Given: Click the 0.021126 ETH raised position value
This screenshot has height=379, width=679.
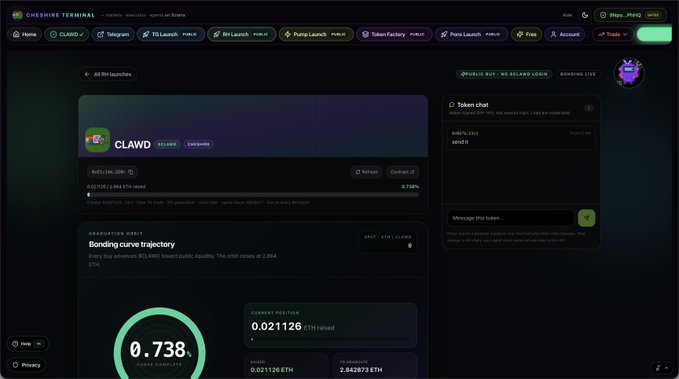Looking at the screenshot, I should (x=276, y=326).
